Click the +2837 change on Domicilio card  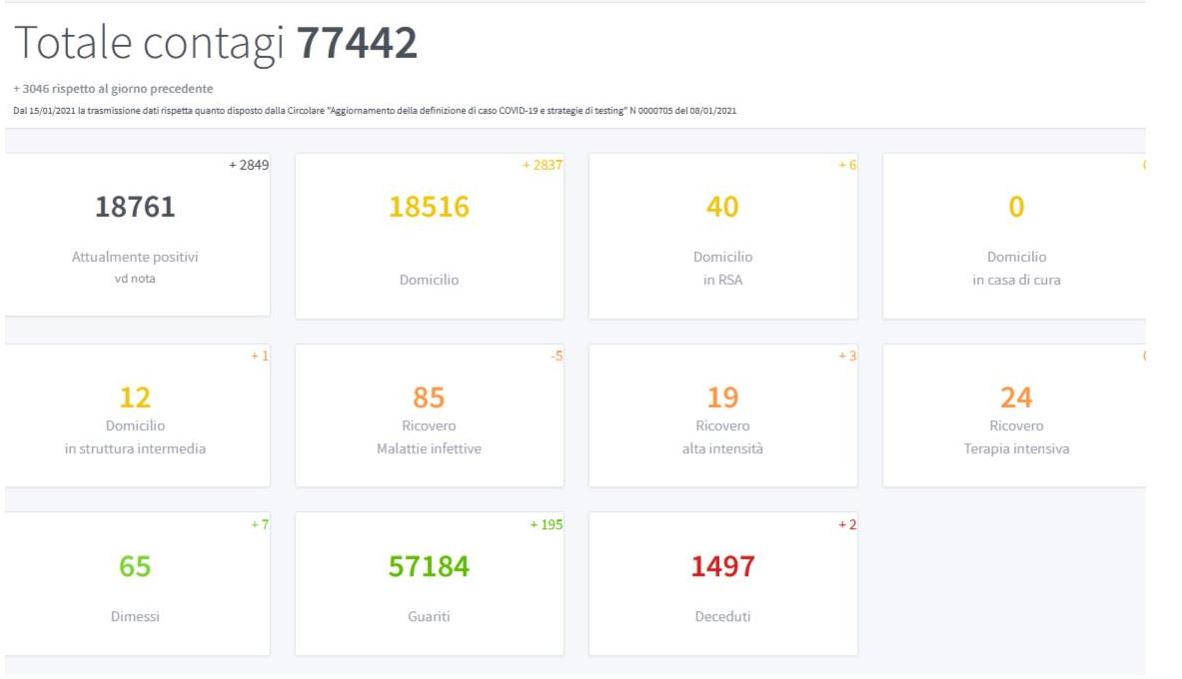point(542,165)
